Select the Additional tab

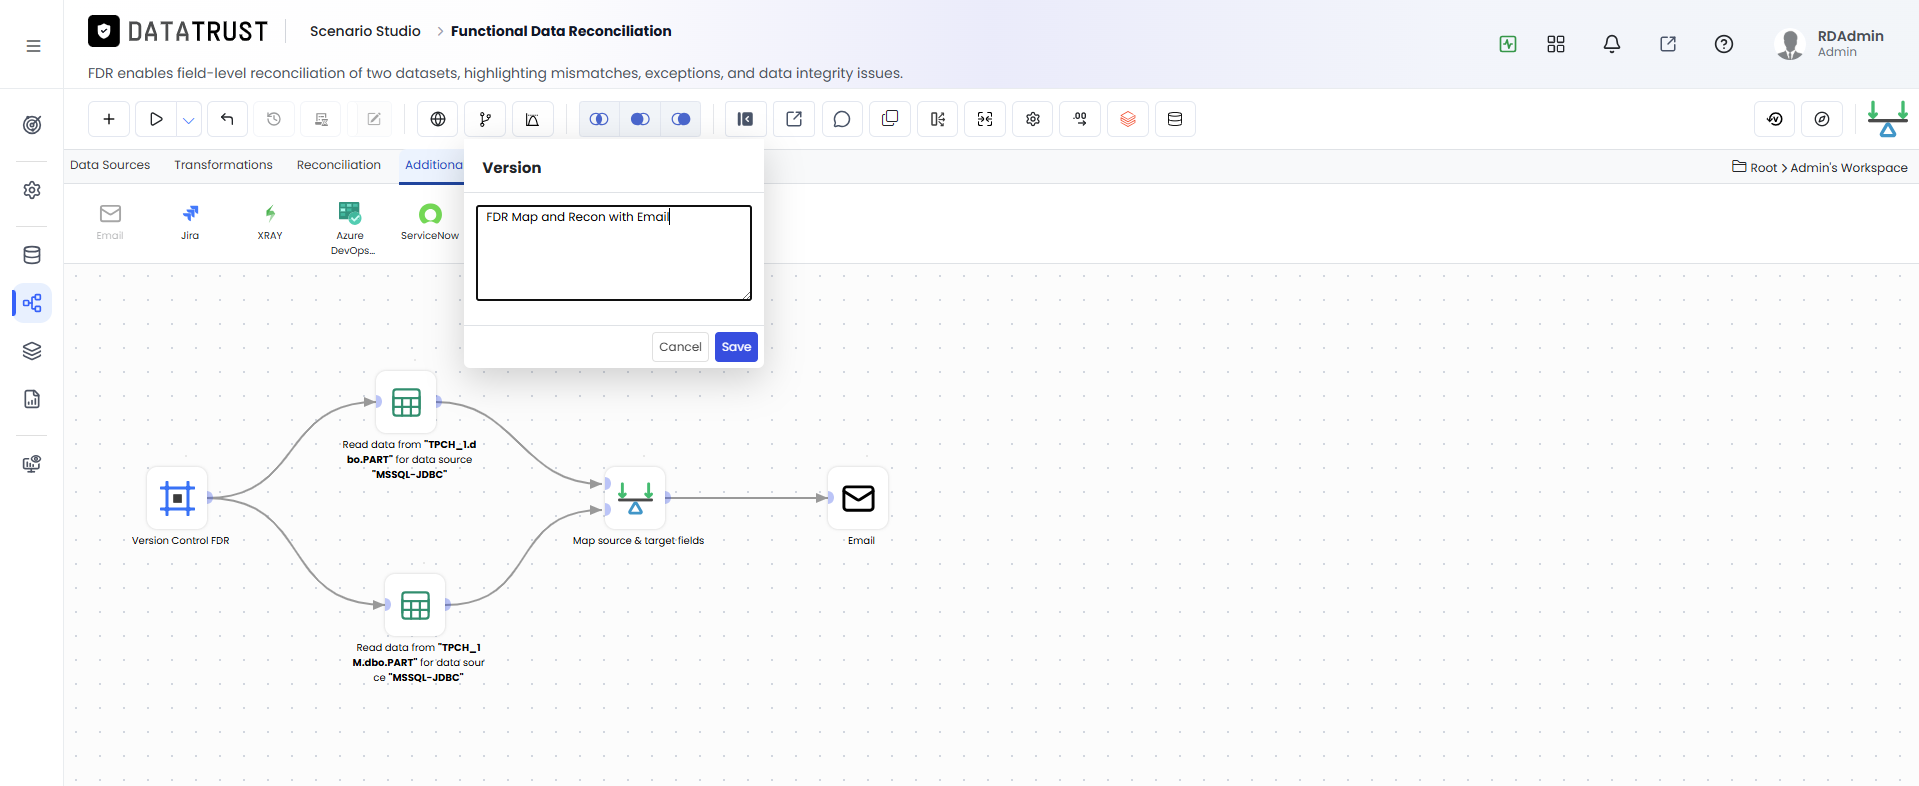434,165
